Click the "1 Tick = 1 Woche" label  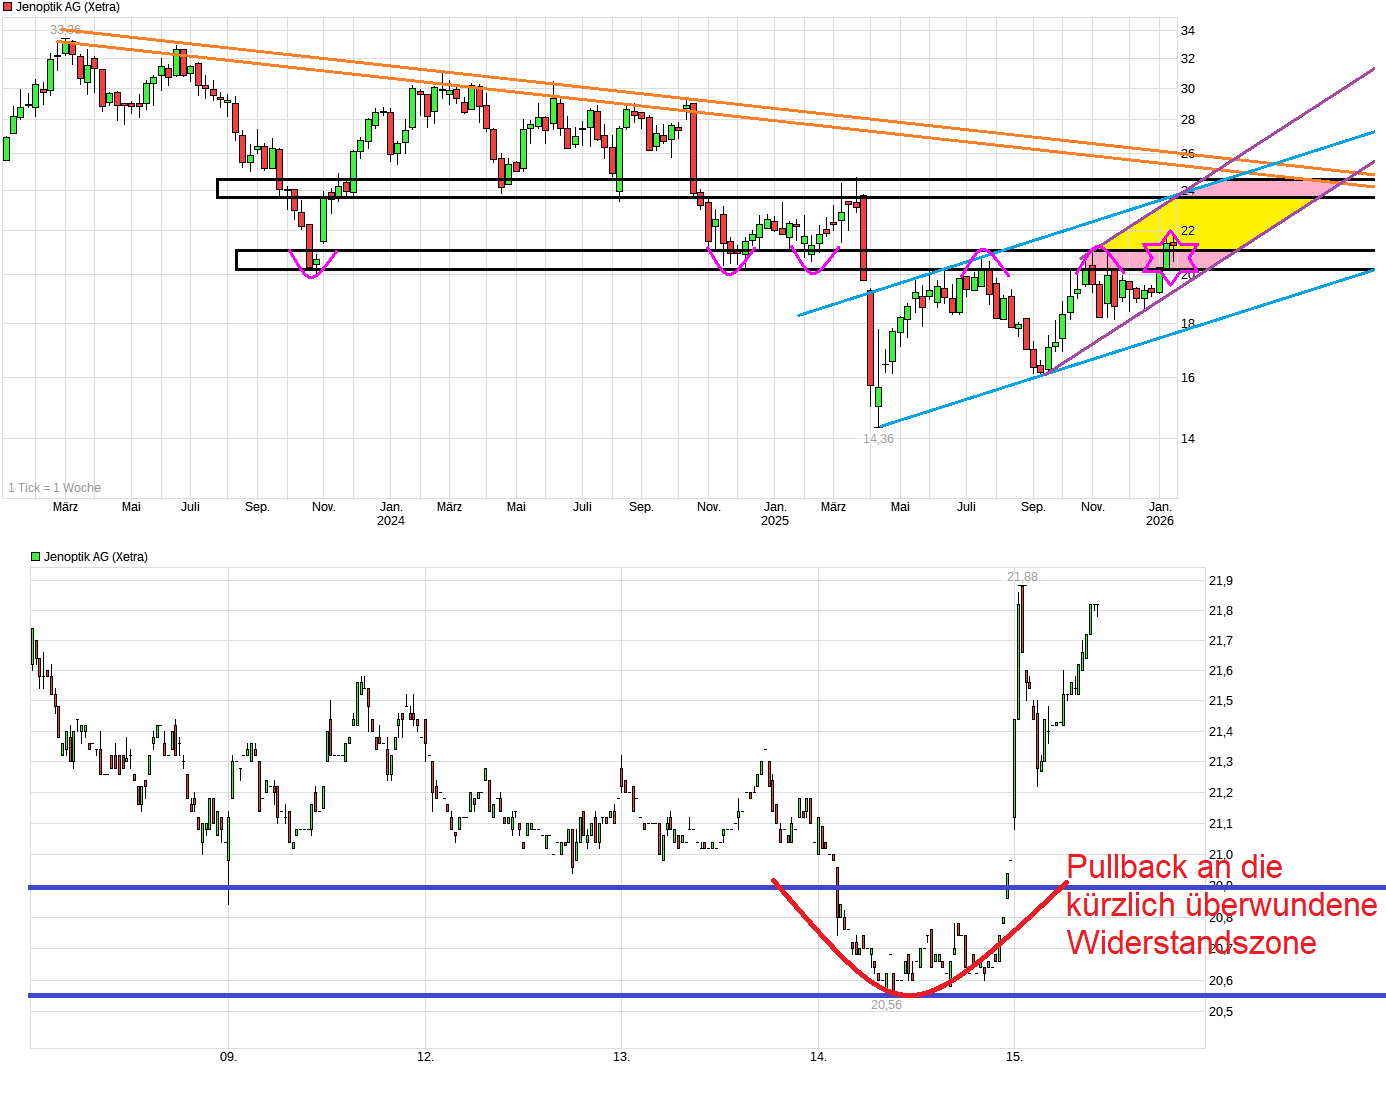coord(54,487)
